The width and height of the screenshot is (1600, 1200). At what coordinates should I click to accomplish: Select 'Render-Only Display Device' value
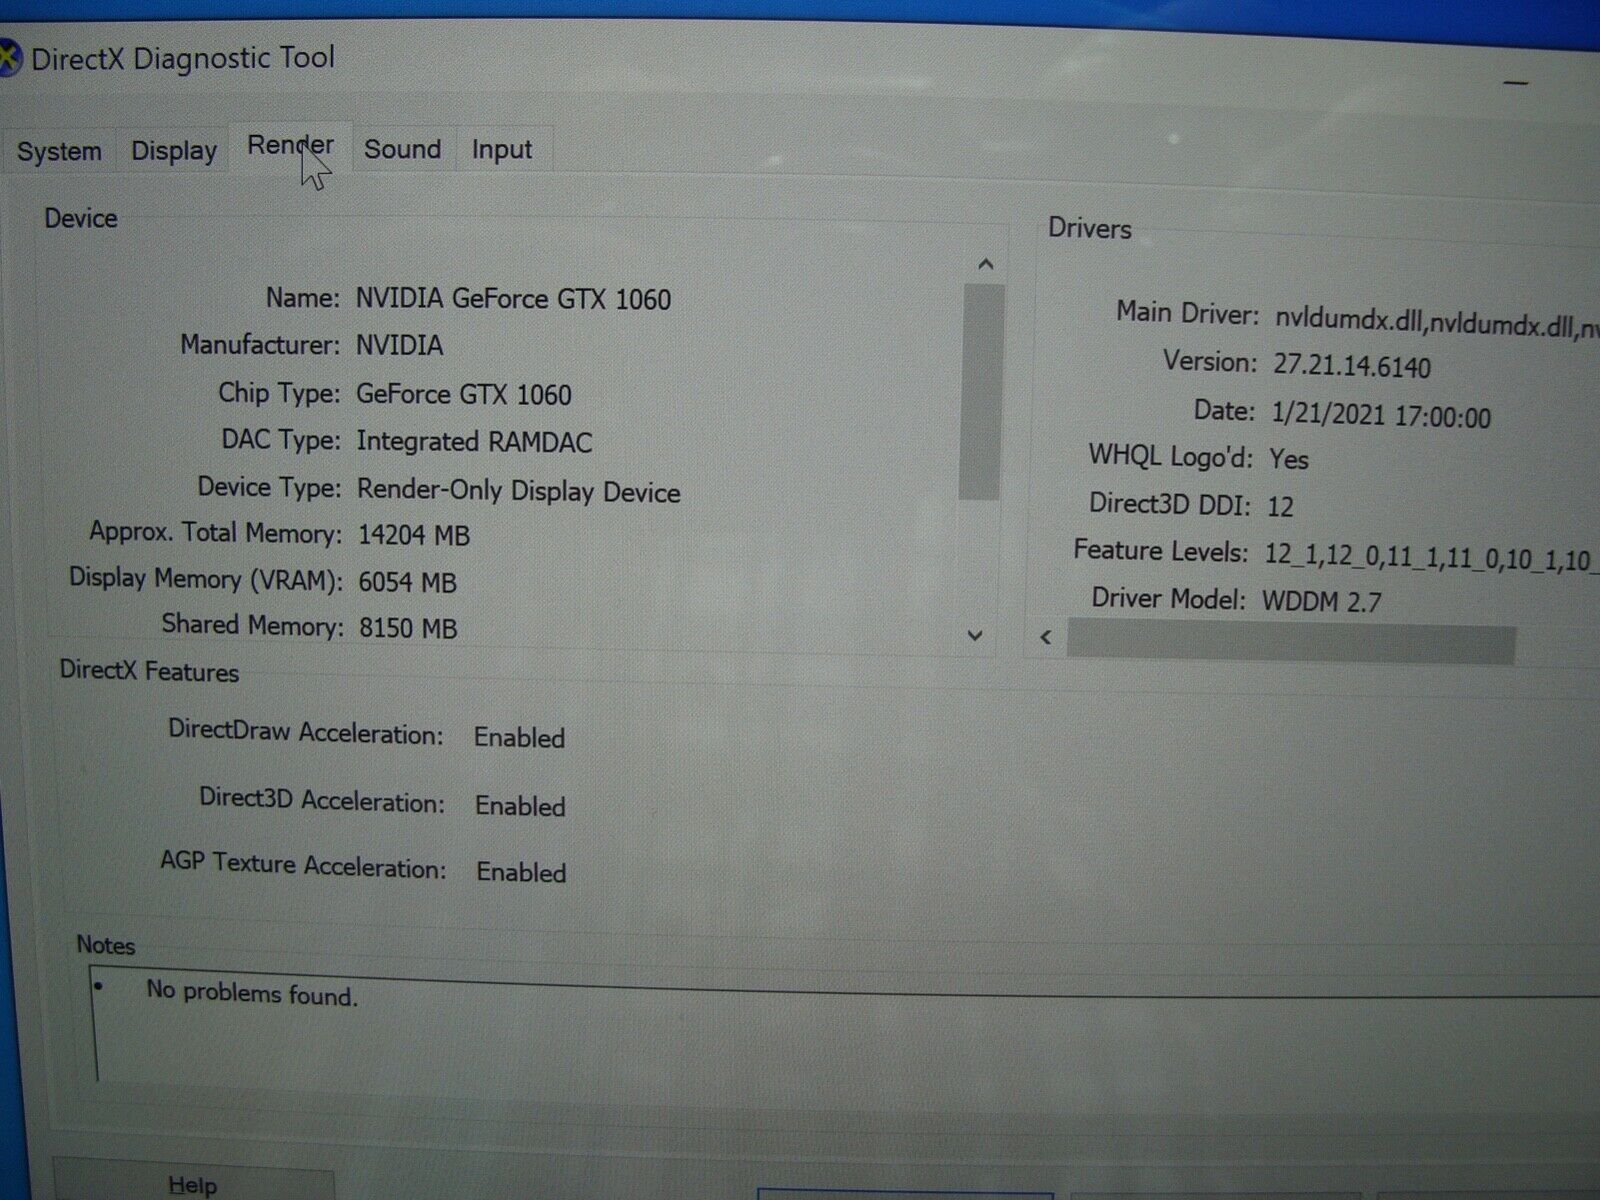(x=518, y=491)
